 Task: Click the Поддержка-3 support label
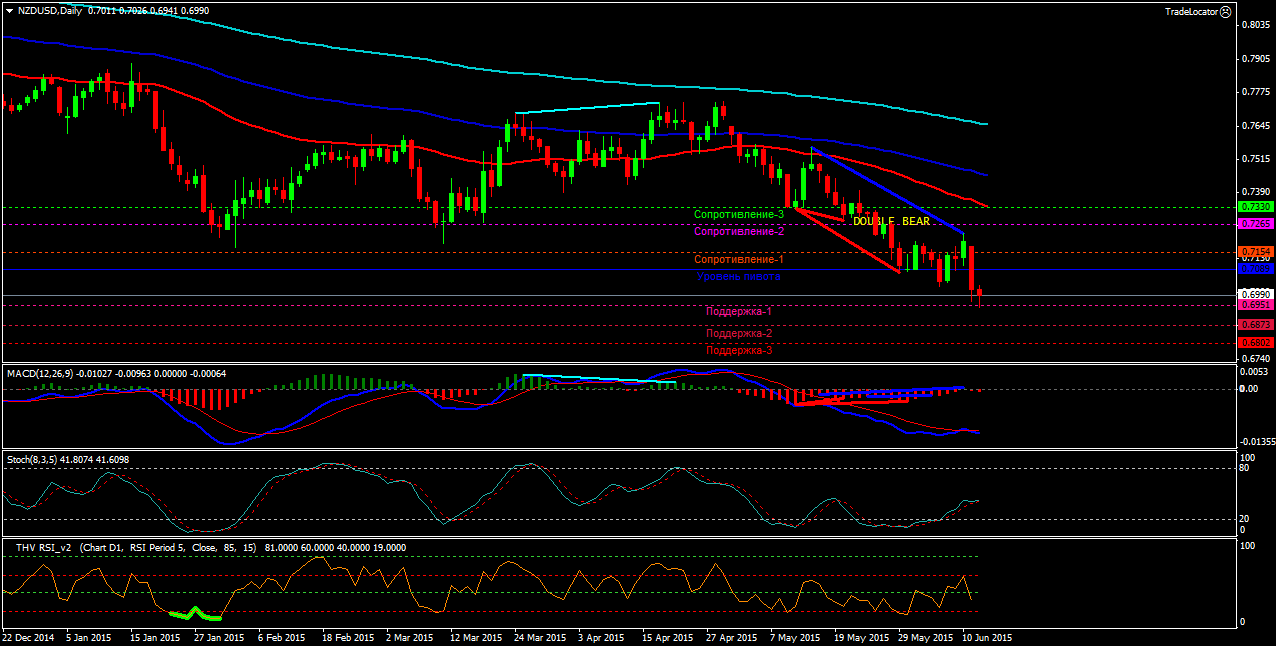click(739, 350)
